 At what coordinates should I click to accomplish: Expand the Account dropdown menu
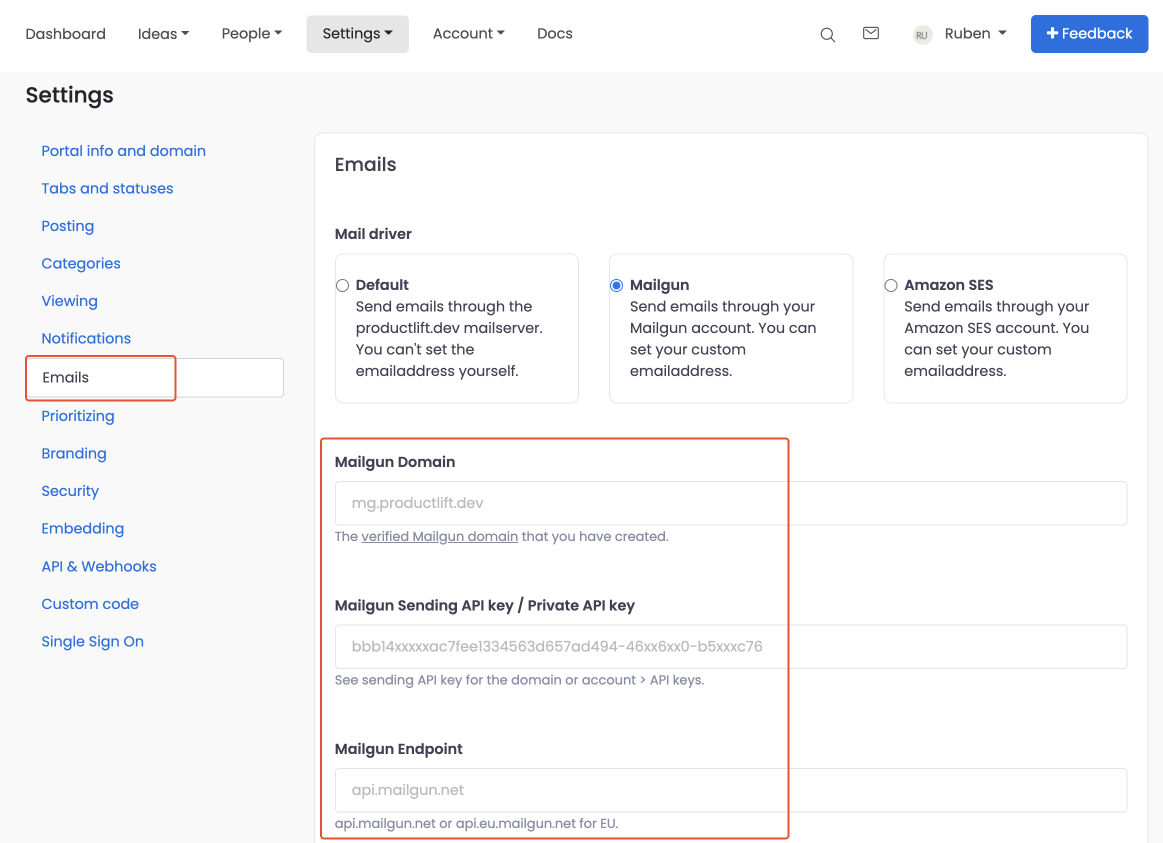(x=468, y=34)
